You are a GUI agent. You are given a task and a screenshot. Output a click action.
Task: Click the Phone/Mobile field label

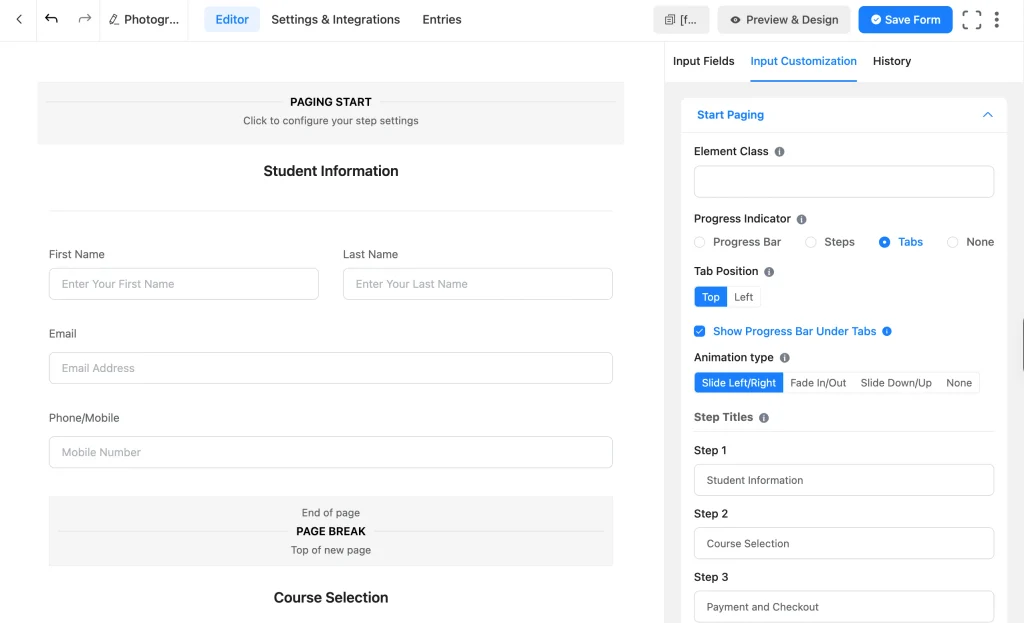(x=84, y=418)
